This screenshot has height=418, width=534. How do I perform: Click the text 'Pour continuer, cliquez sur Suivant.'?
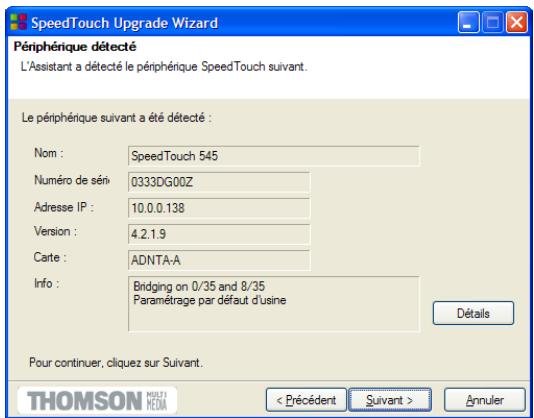(x=116, y=362)
